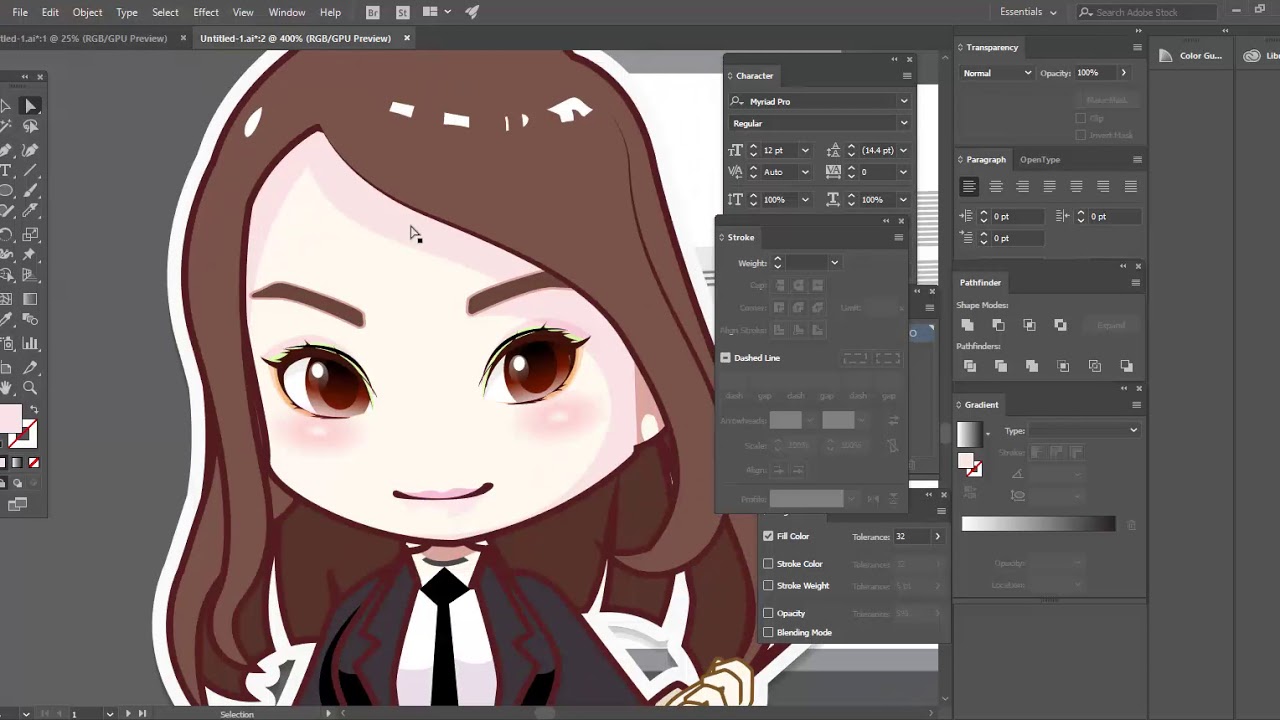Align paragraph text to center
This screenshot has height=720, width=1280.
tap(995, 187)
